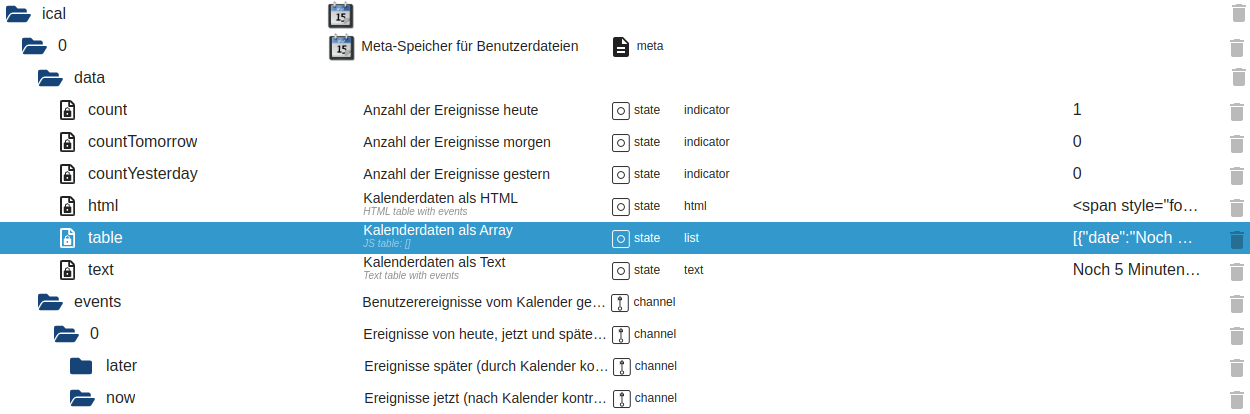Collapse the data folder
This screenshot has height=414, width=1250.
[51, 78]
